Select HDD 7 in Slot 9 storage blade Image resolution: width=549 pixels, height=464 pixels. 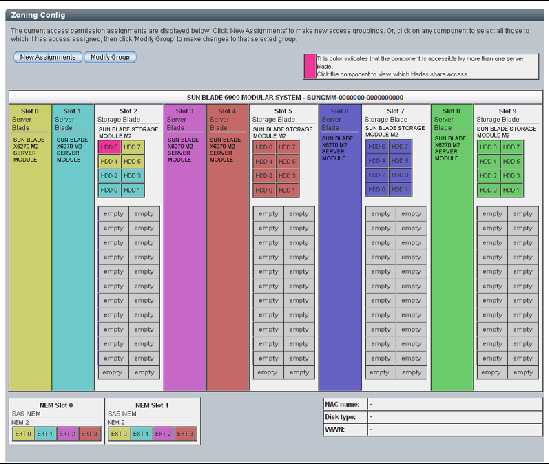[x=512, y=147]
